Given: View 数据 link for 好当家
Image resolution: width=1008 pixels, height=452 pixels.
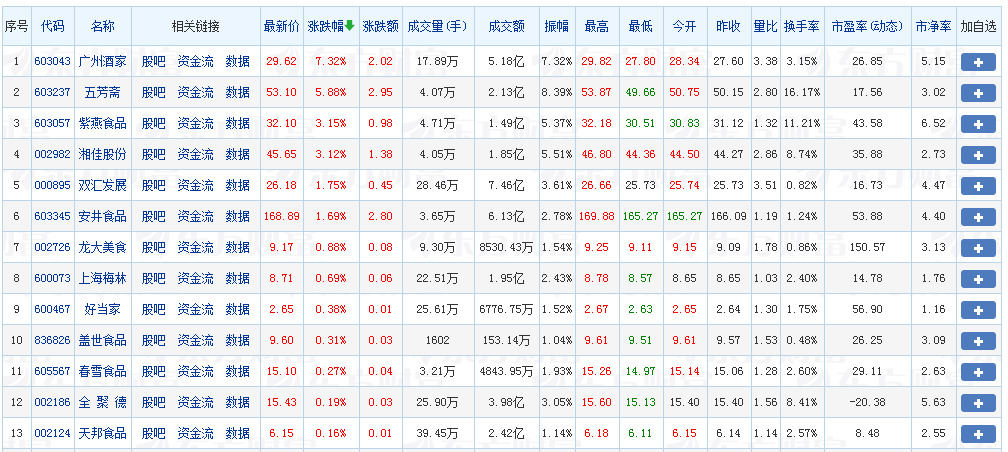Looking at the screenshot, I should [238, 310].
